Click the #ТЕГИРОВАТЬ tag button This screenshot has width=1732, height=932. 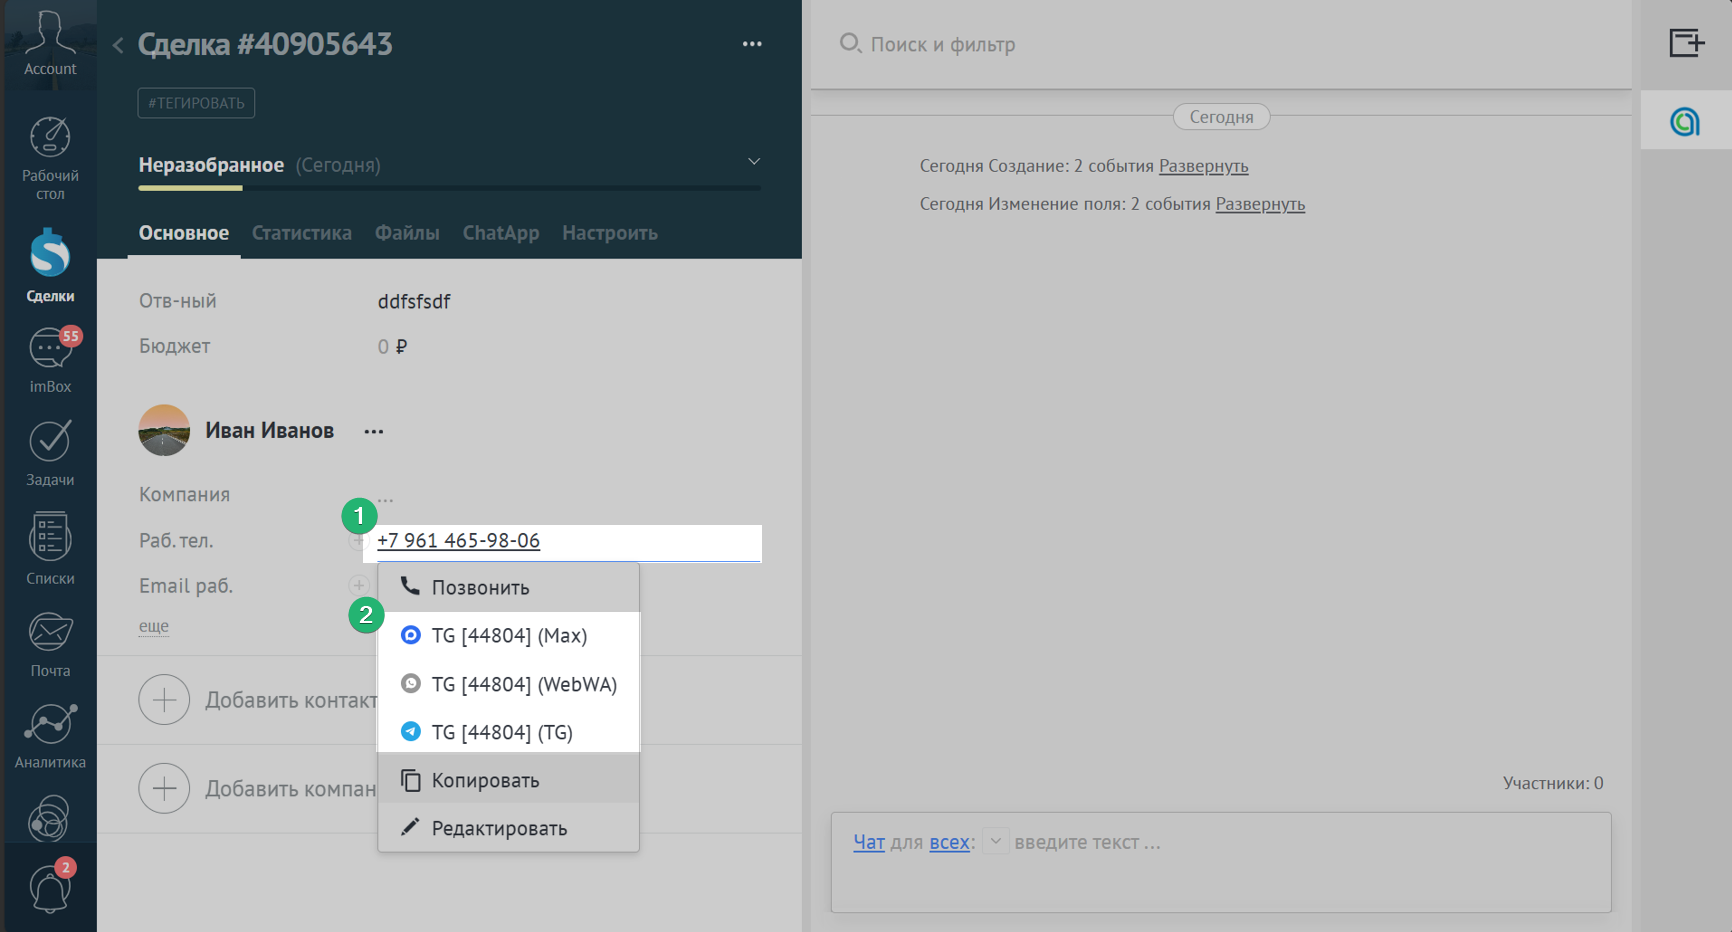(x=196, y=103)
